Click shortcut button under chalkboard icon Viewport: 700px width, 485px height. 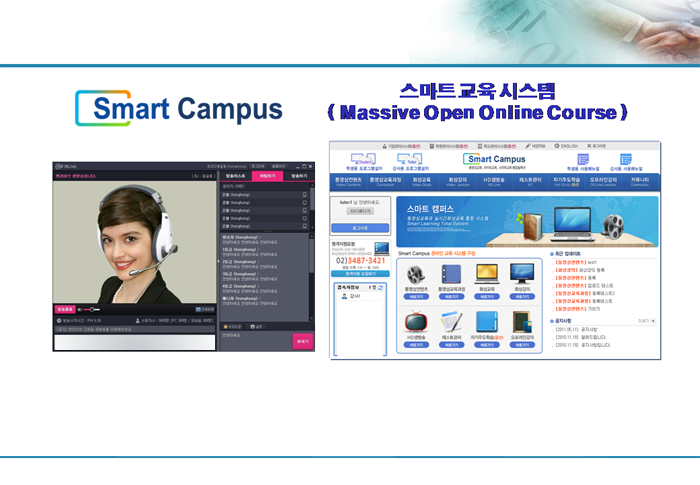click(x=522, y=345)
